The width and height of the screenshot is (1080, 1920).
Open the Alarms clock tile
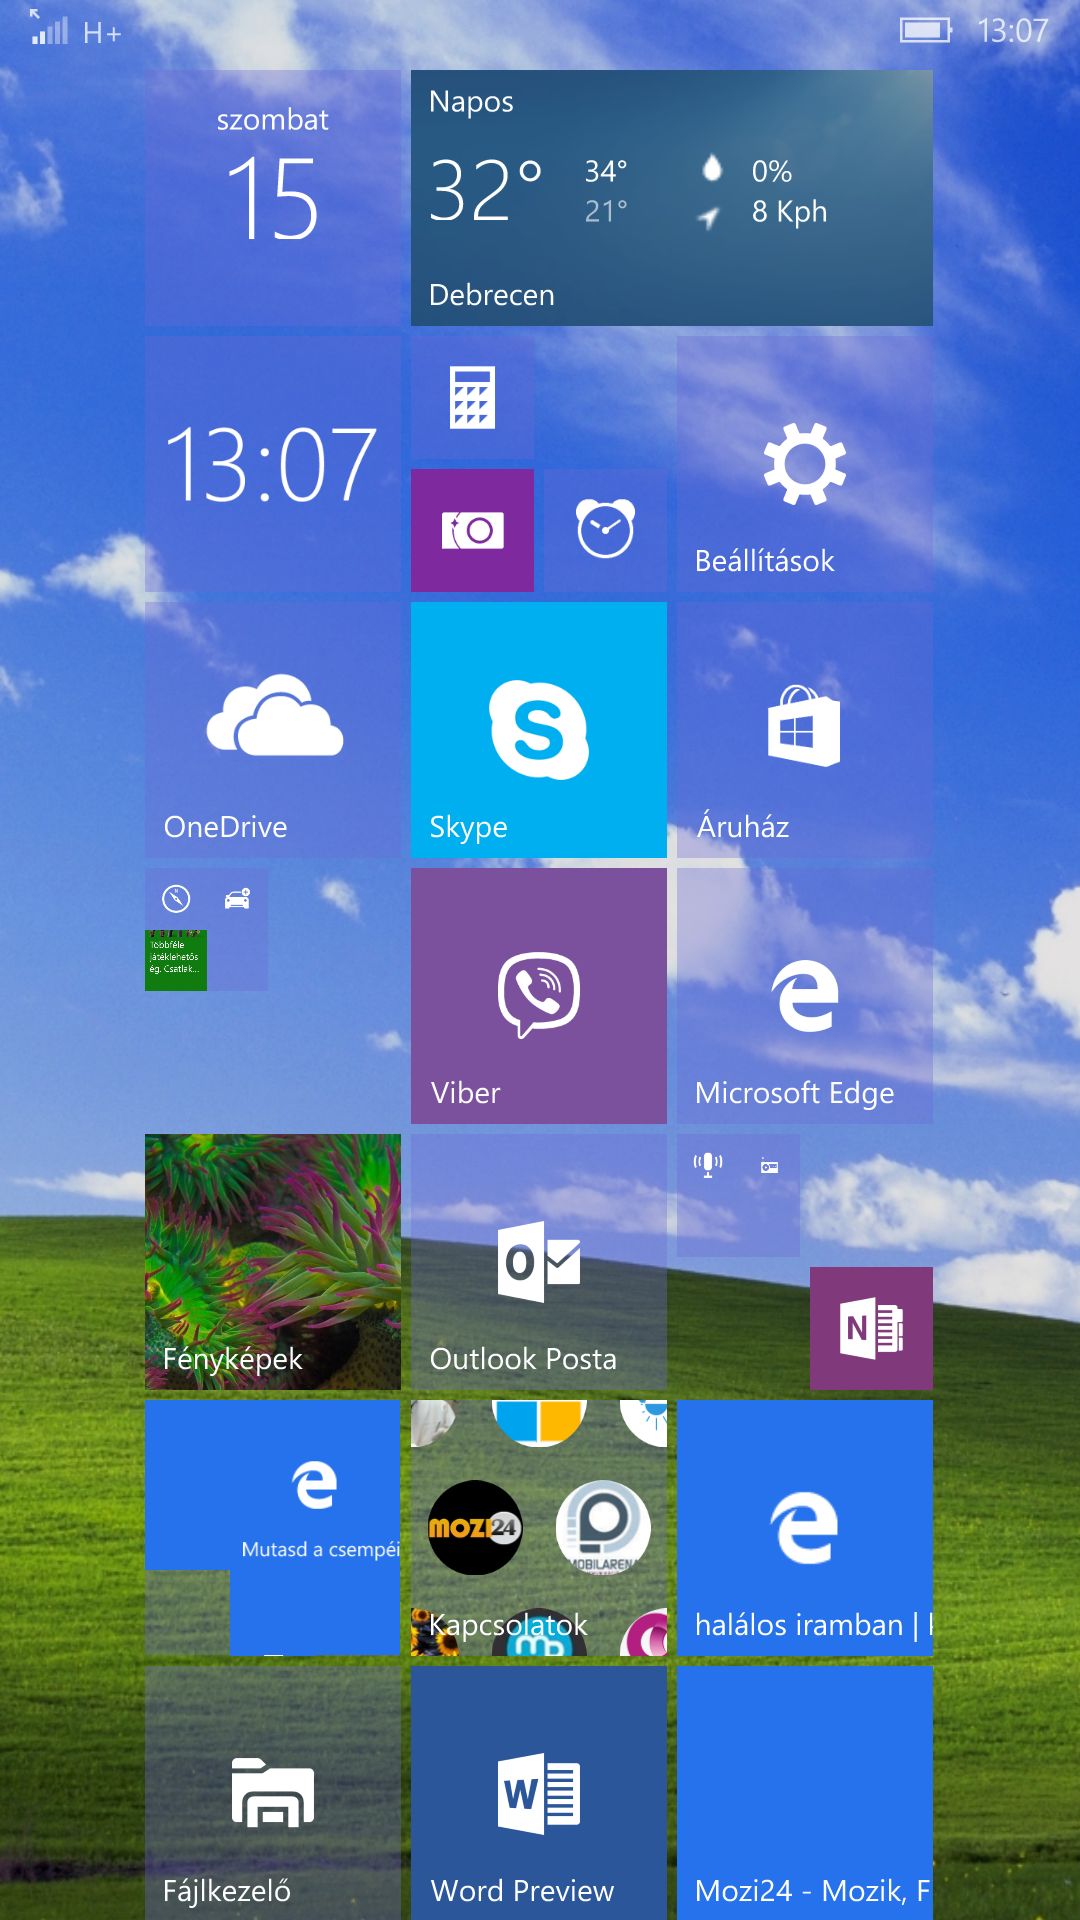click(x=605, y=530)
